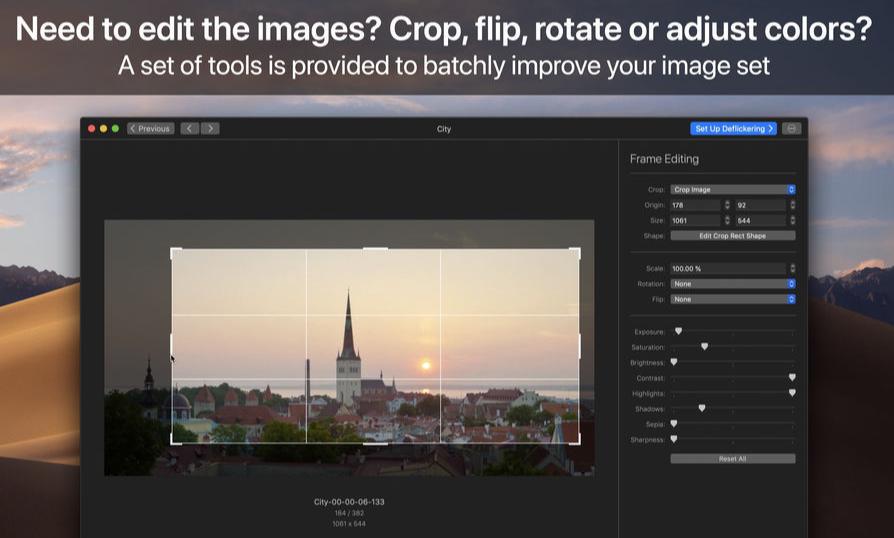
Task: Click the more options icon beside Set Up Deflickering
Action: pos(791,129)
